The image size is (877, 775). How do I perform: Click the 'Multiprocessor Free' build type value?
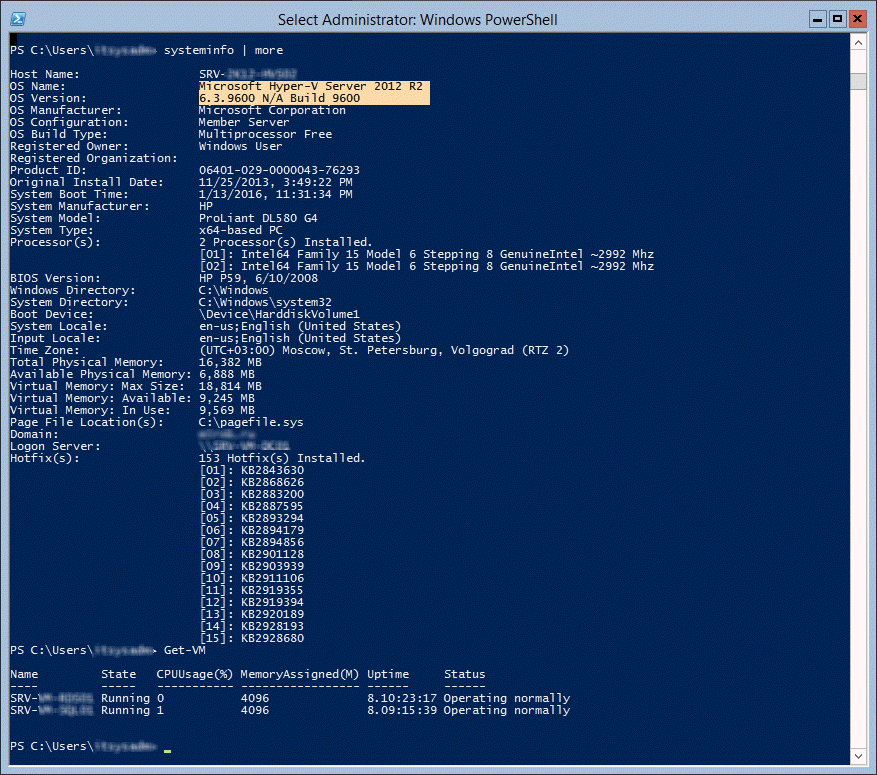(265, 134)
